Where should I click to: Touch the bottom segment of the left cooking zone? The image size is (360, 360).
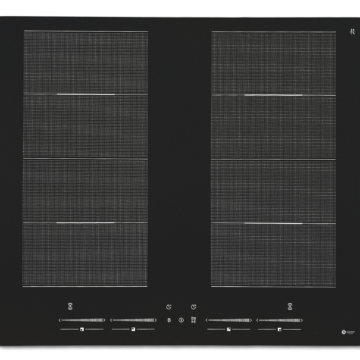coord(85,254)
